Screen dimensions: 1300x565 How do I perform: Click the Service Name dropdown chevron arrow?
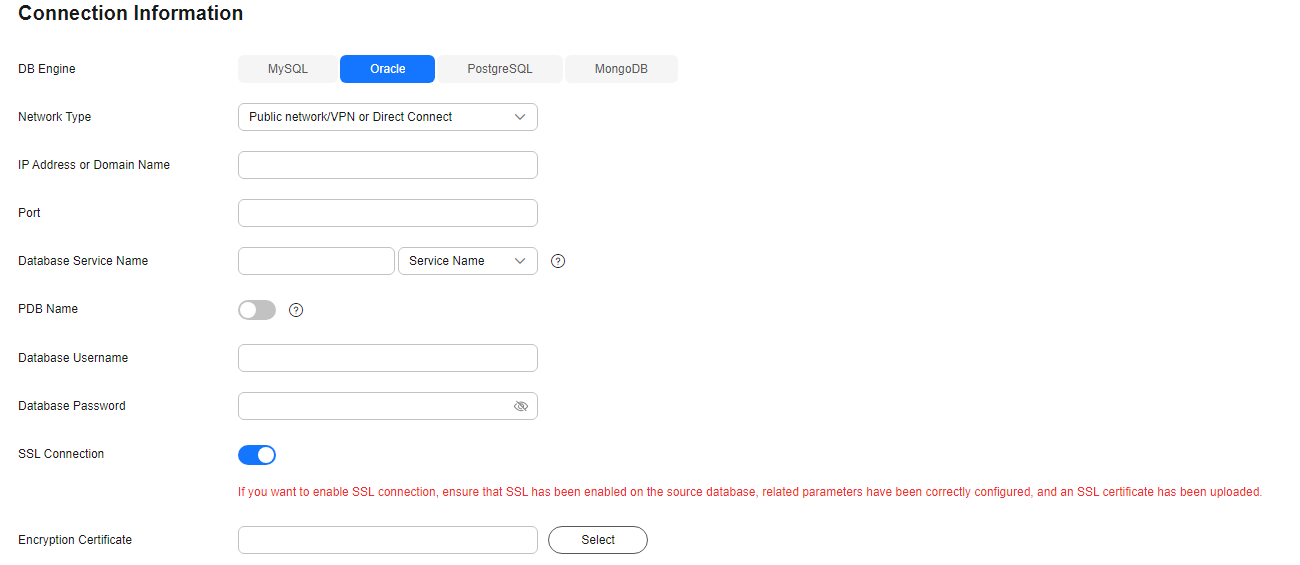click(x=520, y=261)
